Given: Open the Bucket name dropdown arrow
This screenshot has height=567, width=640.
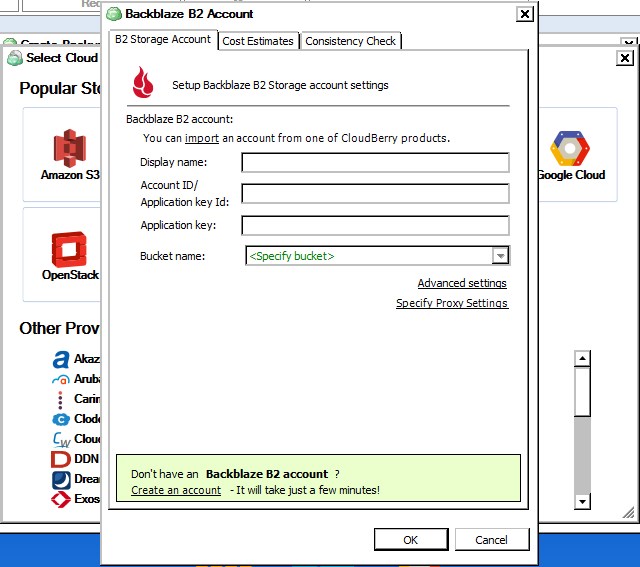Looking at the screenshot, I should (500, 256).
